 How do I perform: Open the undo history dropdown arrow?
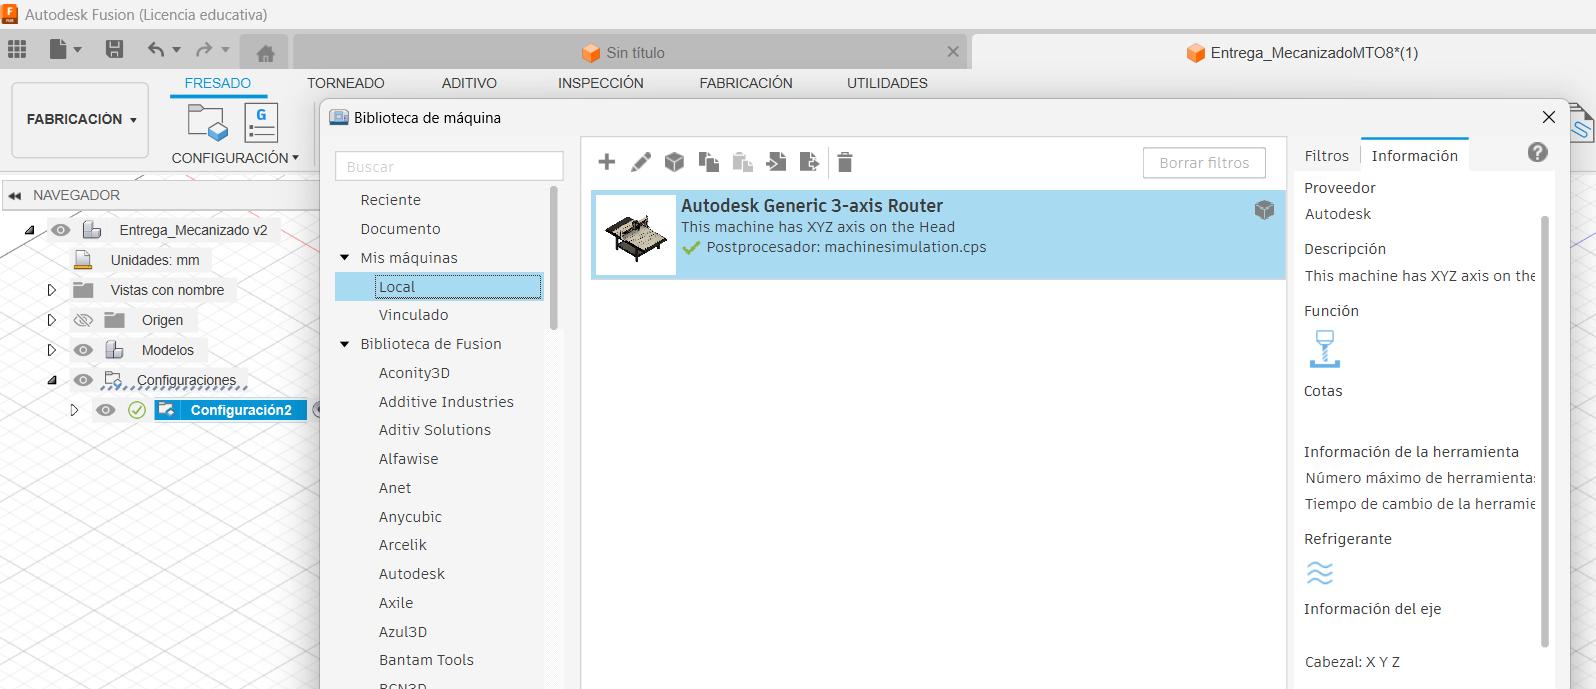point(177,50)
